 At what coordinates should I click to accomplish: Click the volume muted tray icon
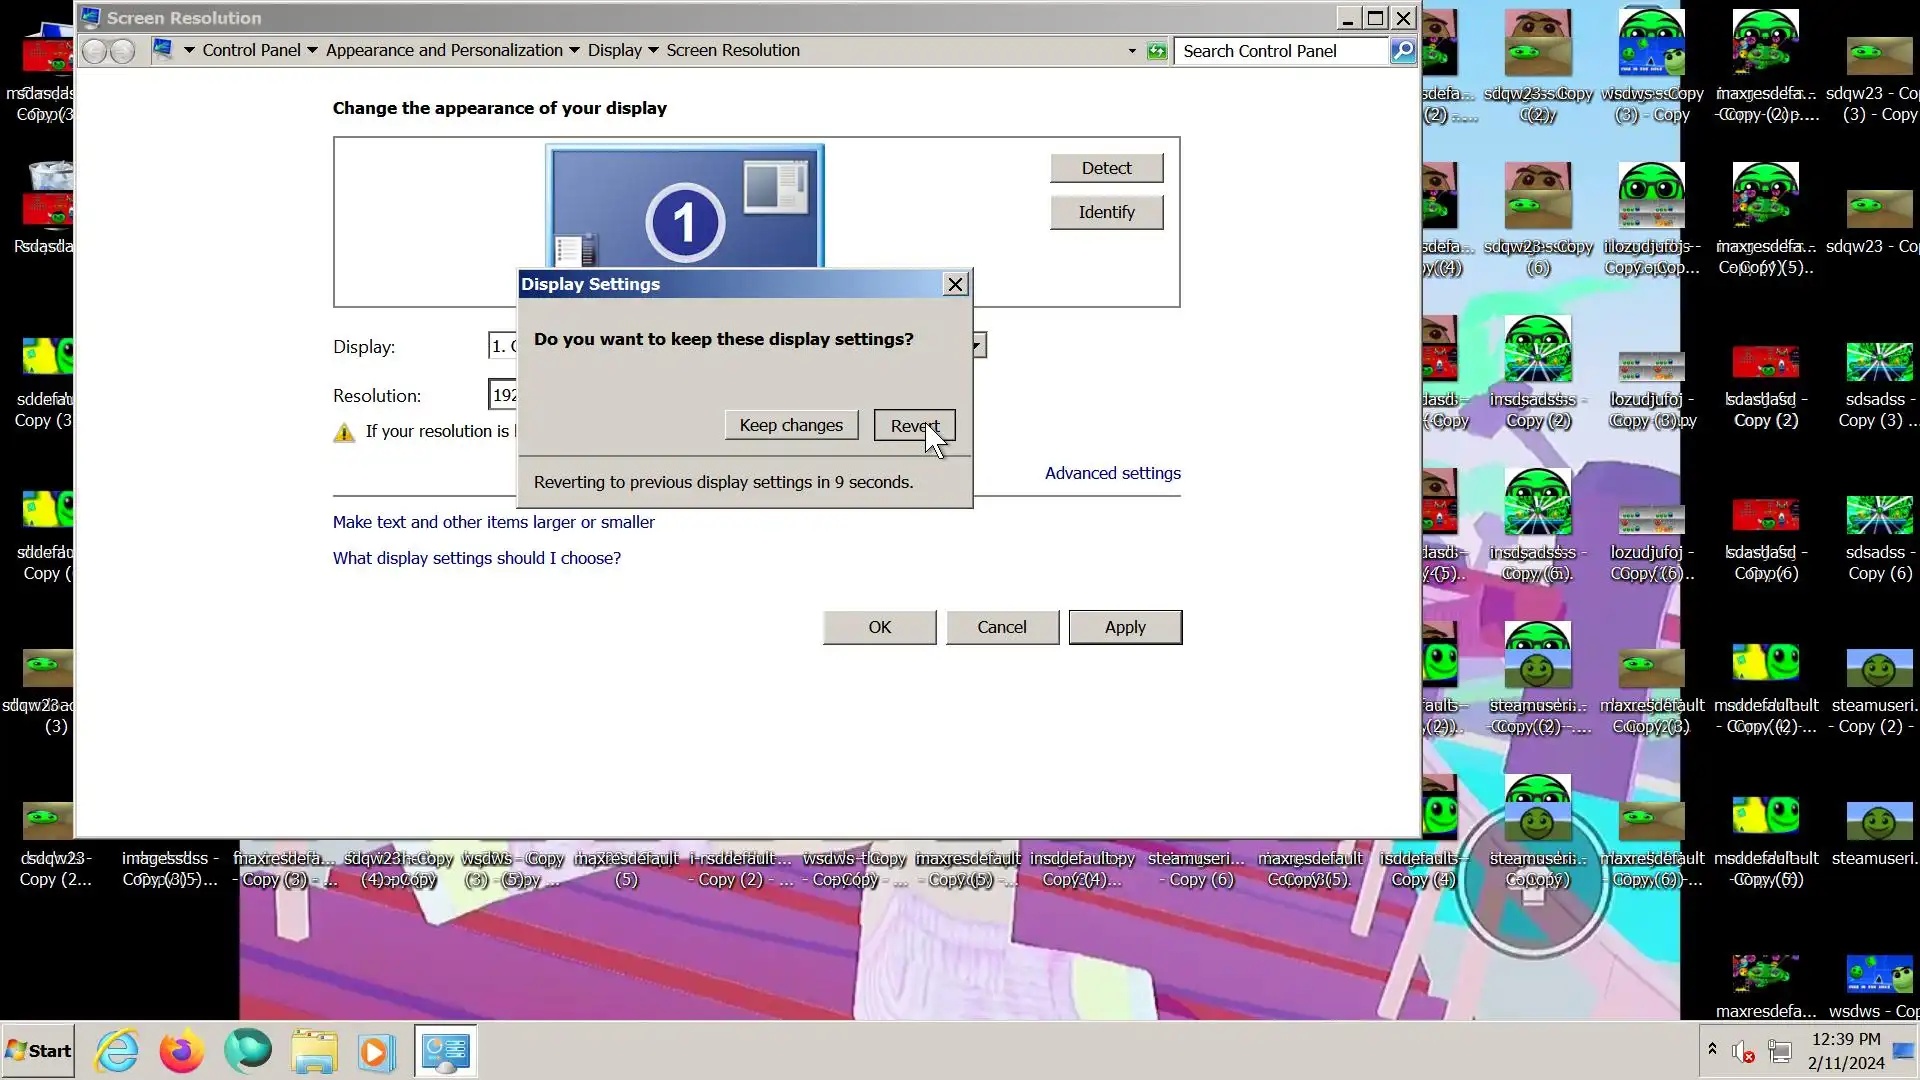1743,1052
